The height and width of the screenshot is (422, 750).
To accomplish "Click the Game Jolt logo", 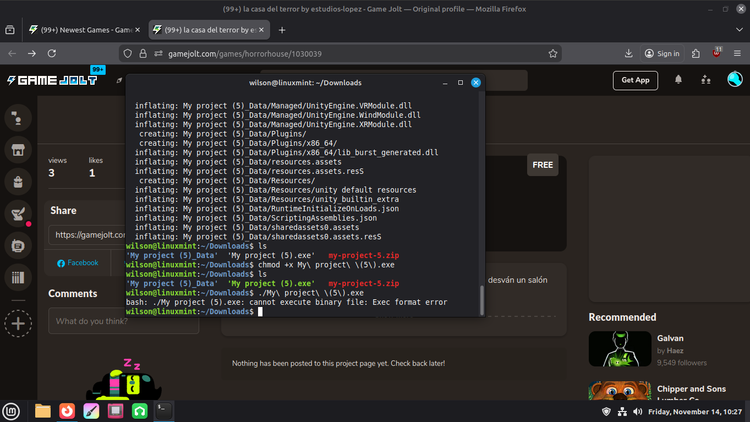I will point(52,80).
